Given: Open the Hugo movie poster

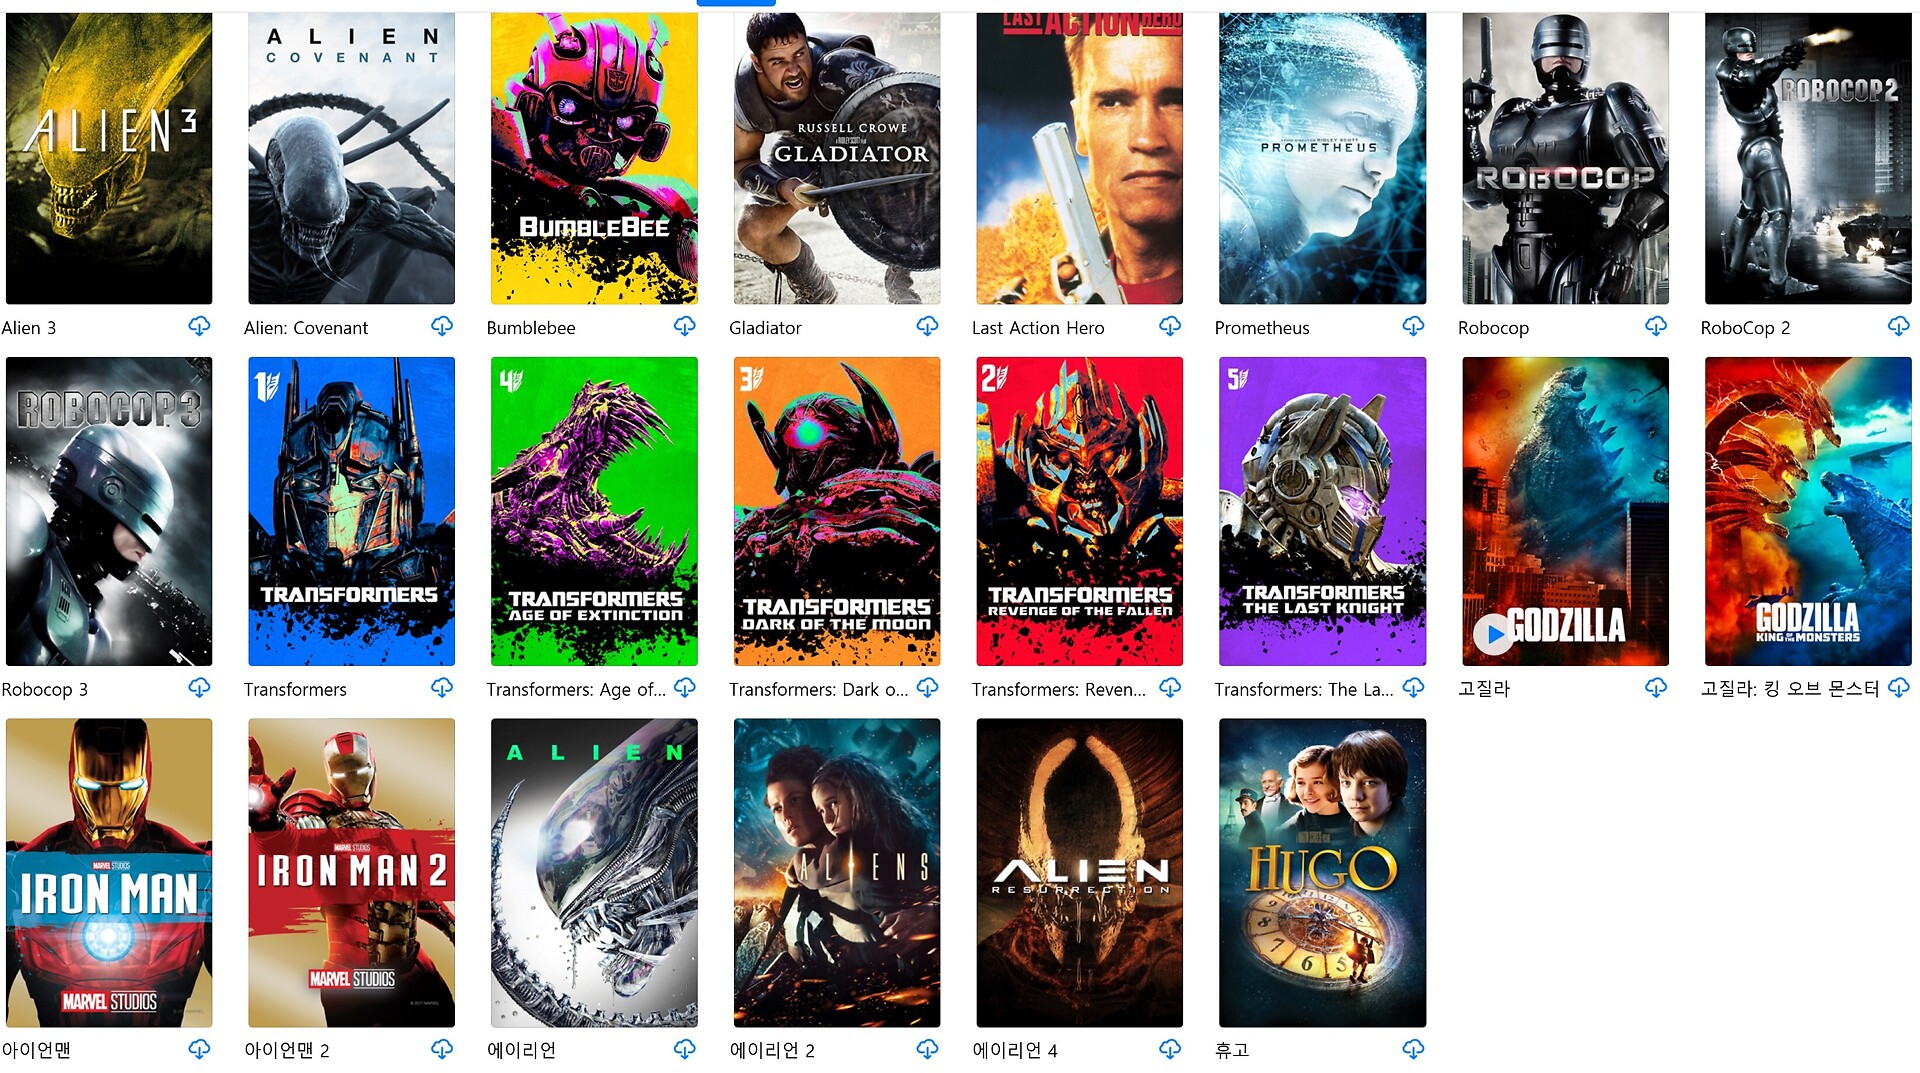Looking at the screenshot, I should 1322,872.
